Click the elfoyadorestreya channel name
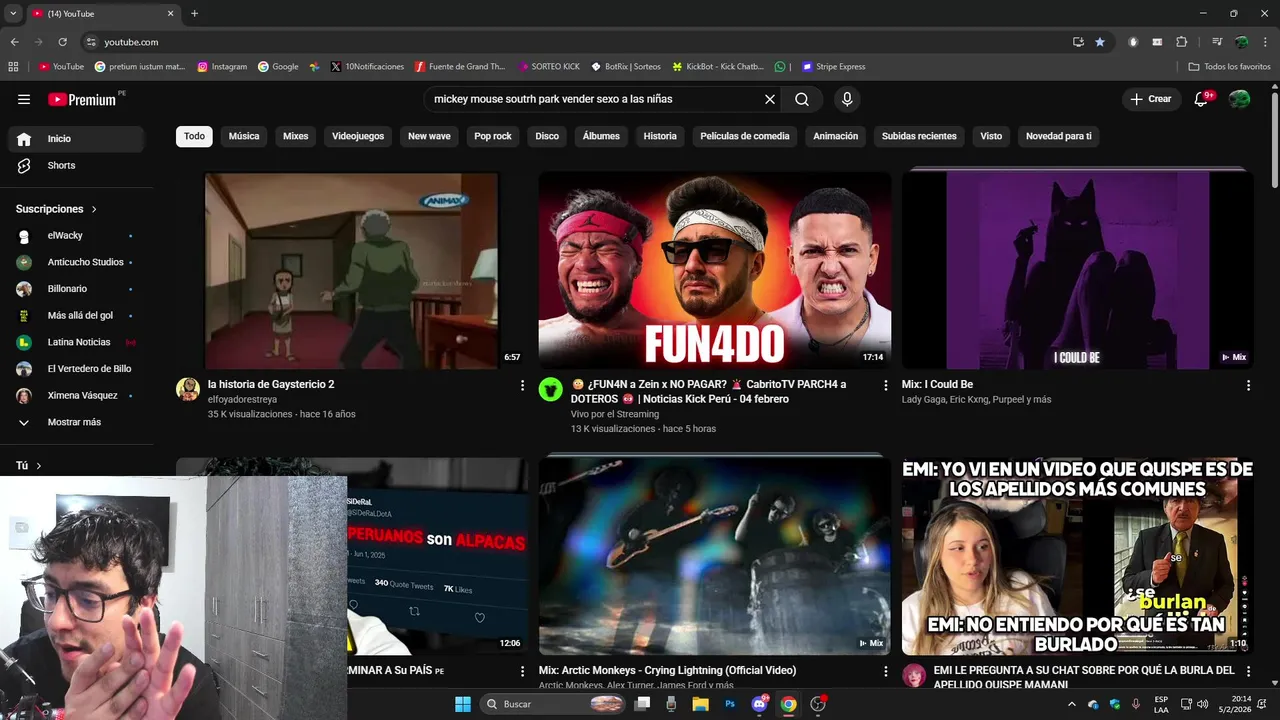This screenshot has width=1280, height=720. pos(242,399)
